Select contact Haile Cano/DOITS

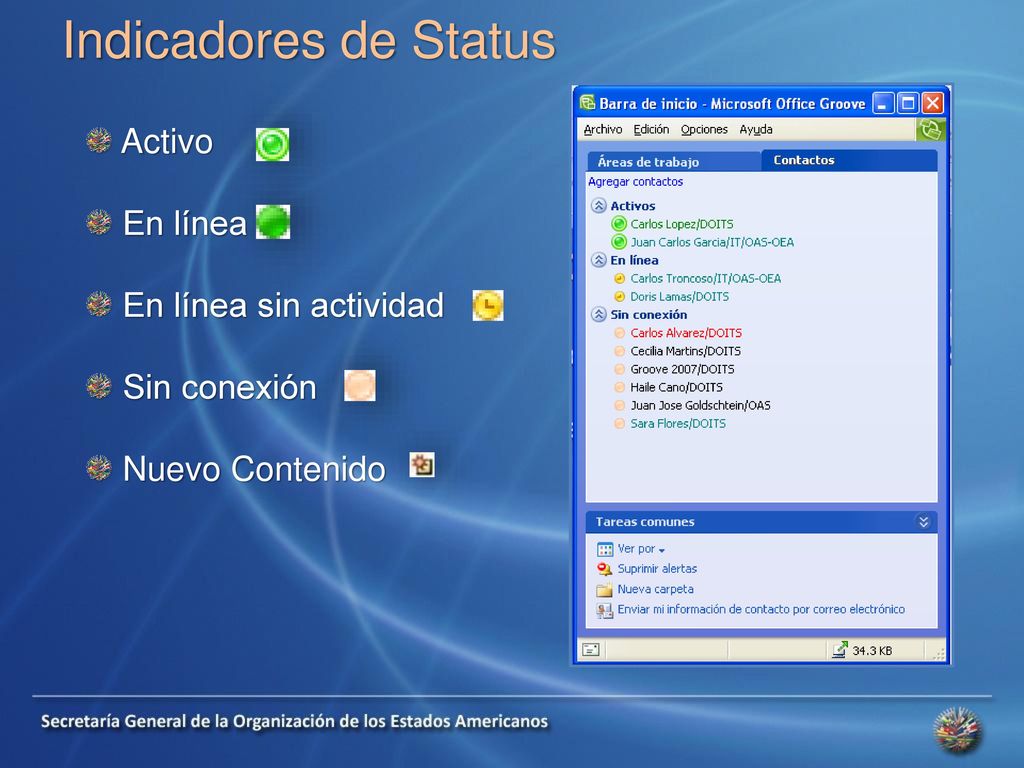(676, 387)
